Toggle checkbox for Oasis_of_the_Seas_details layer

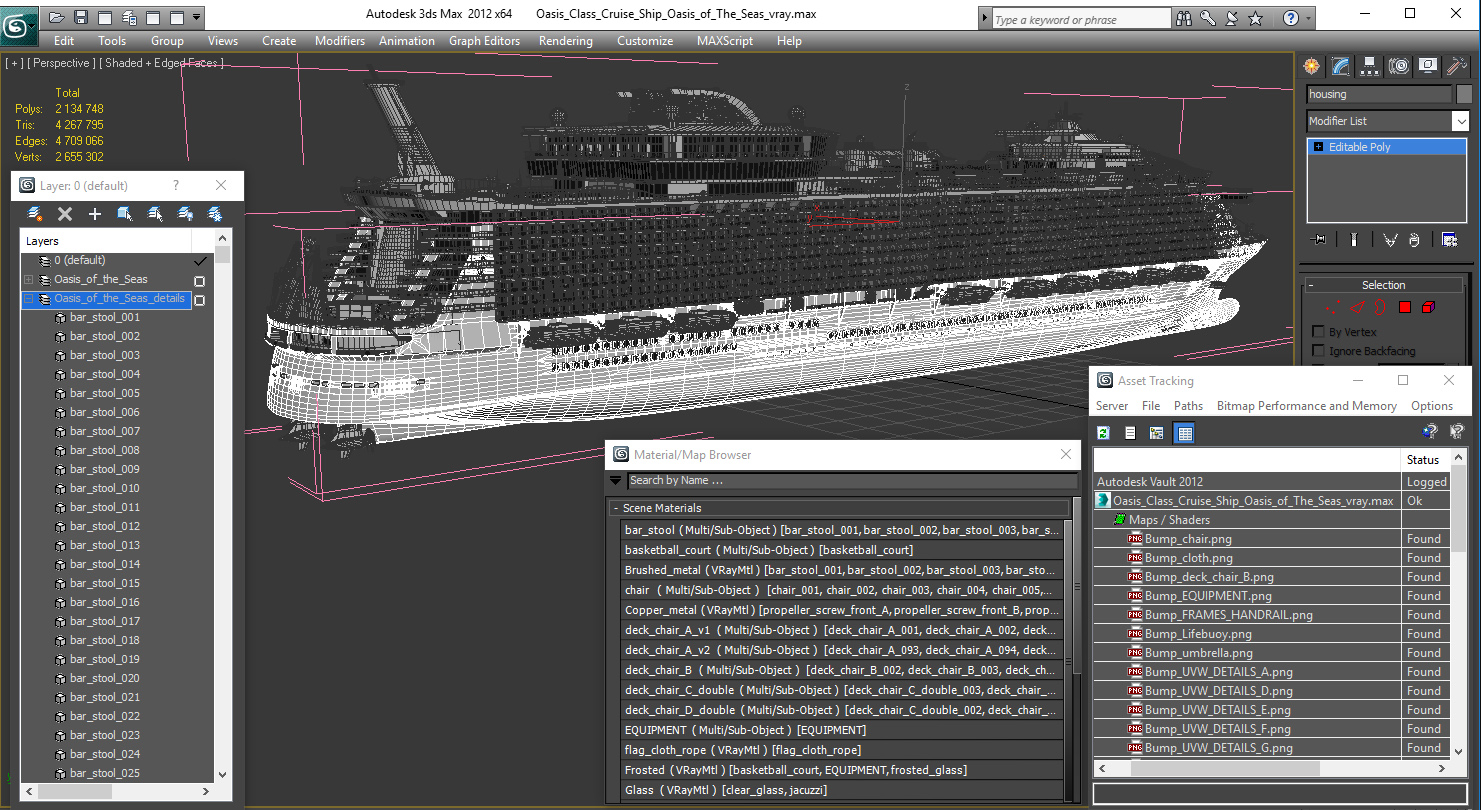click(199, 299)
